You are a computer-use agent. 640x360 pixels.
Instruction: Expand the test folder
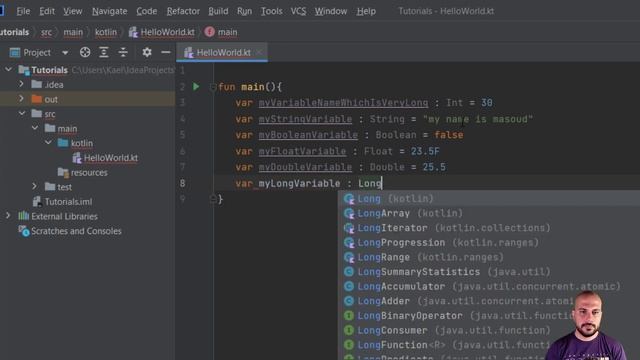coord(35,187)
